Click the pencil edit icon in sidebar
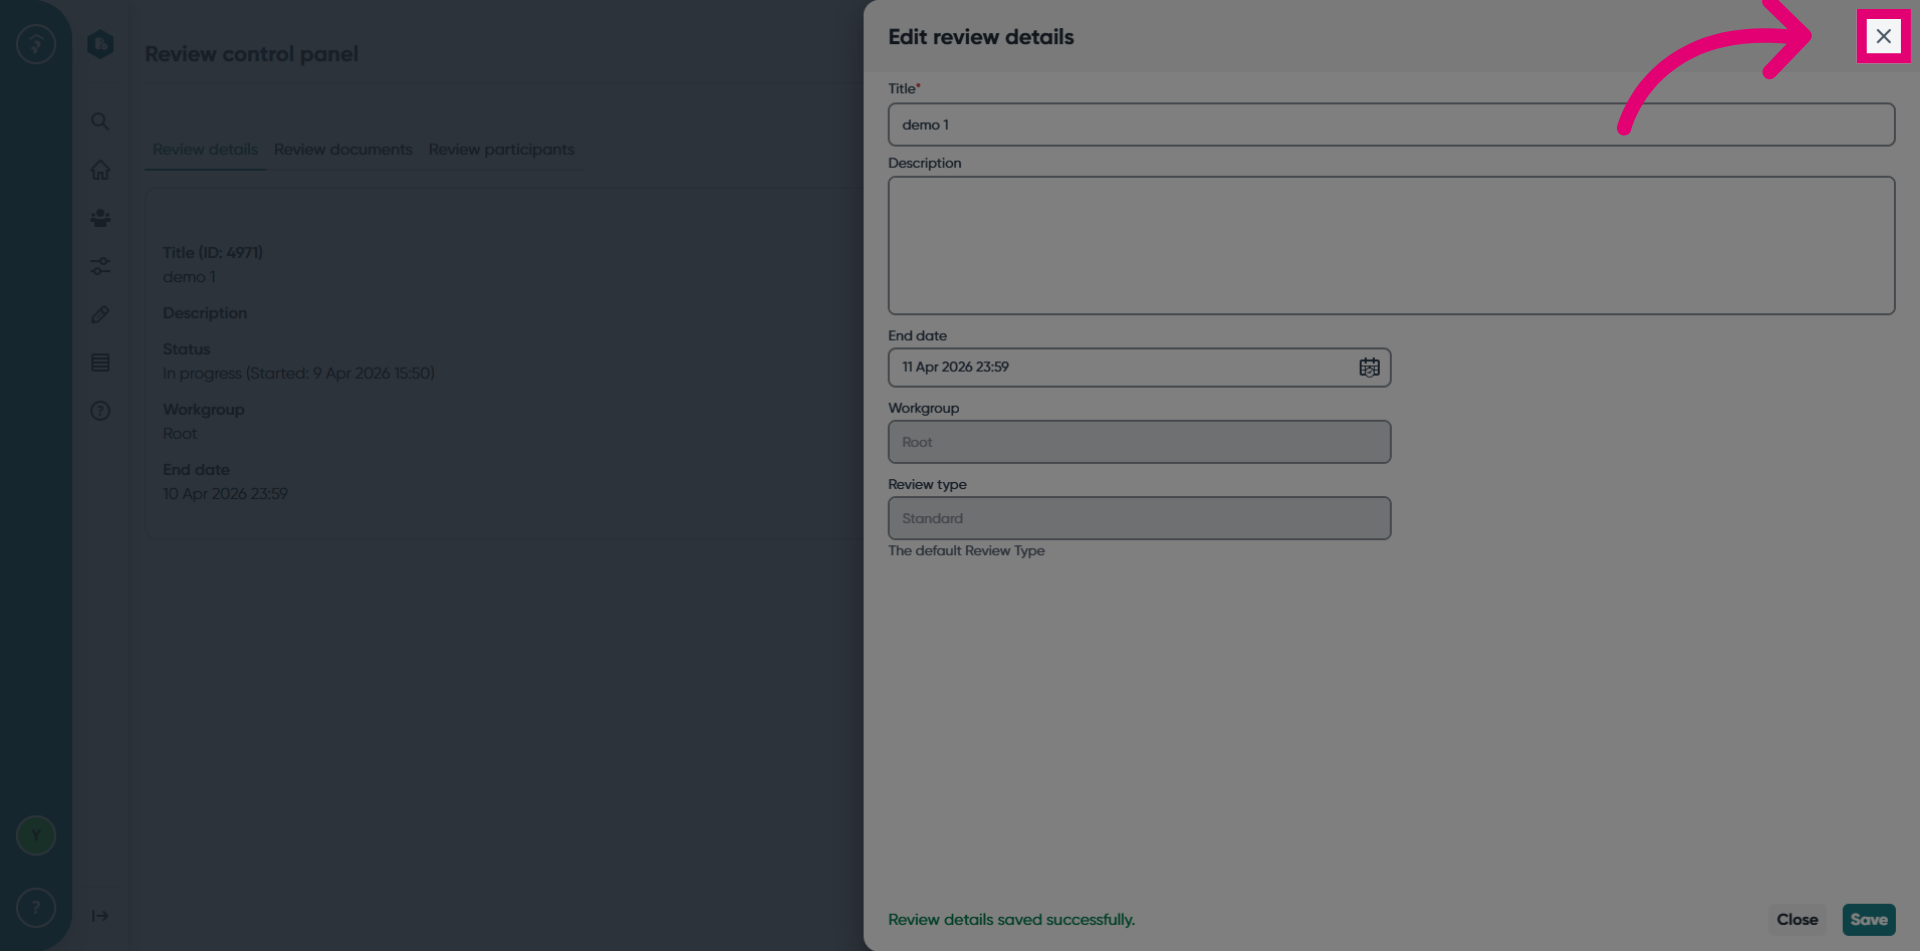This screenshot has height=951, width=1920. point(100,314)
